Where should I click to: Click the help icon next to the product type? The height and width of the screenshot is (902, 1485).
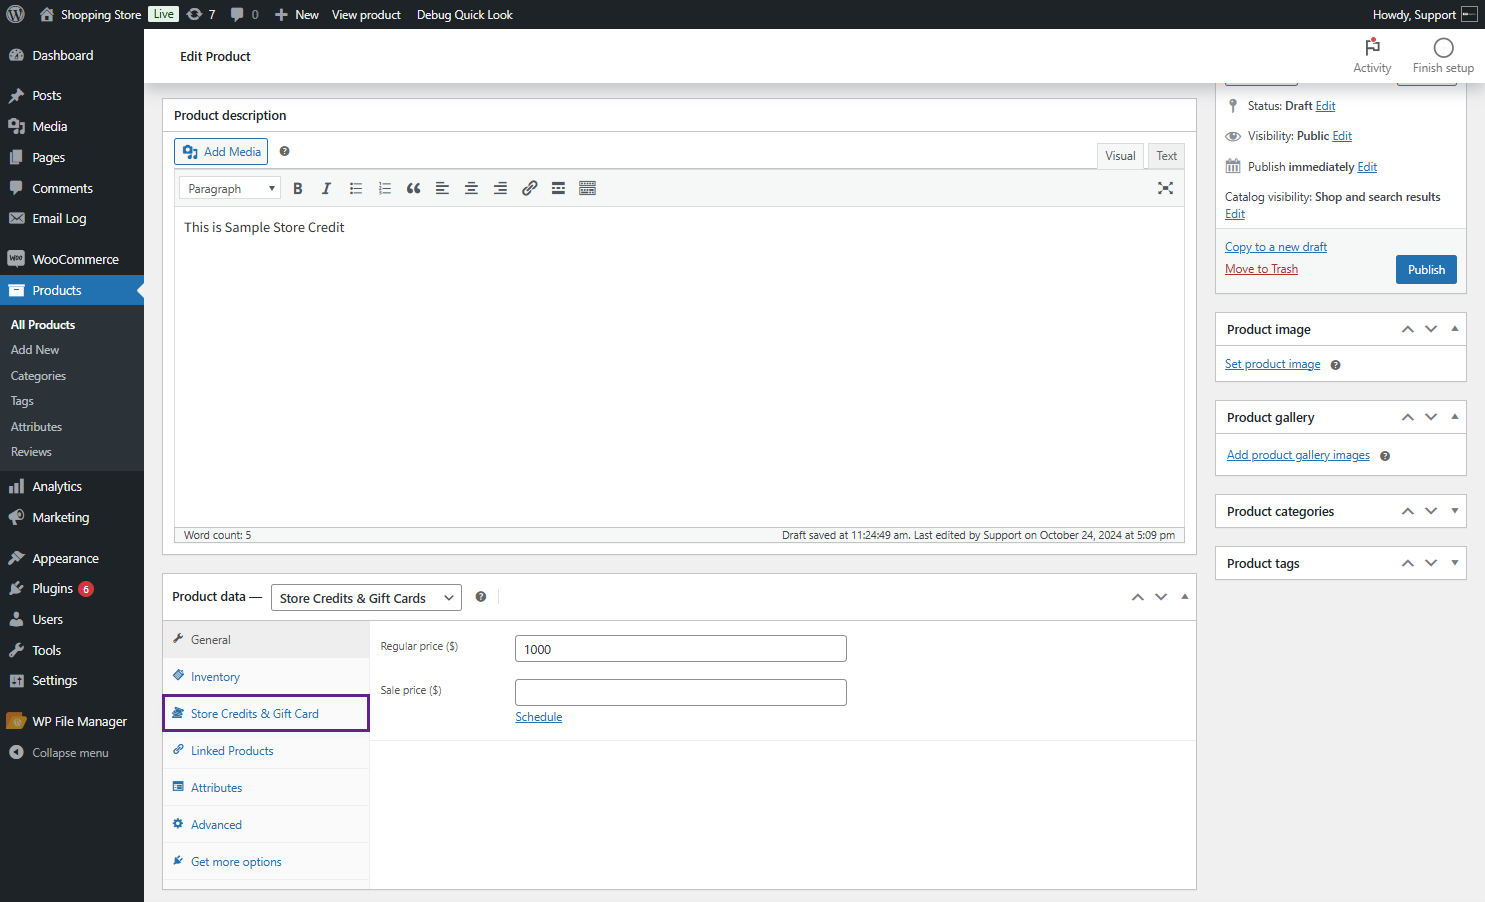pos(481,597)
